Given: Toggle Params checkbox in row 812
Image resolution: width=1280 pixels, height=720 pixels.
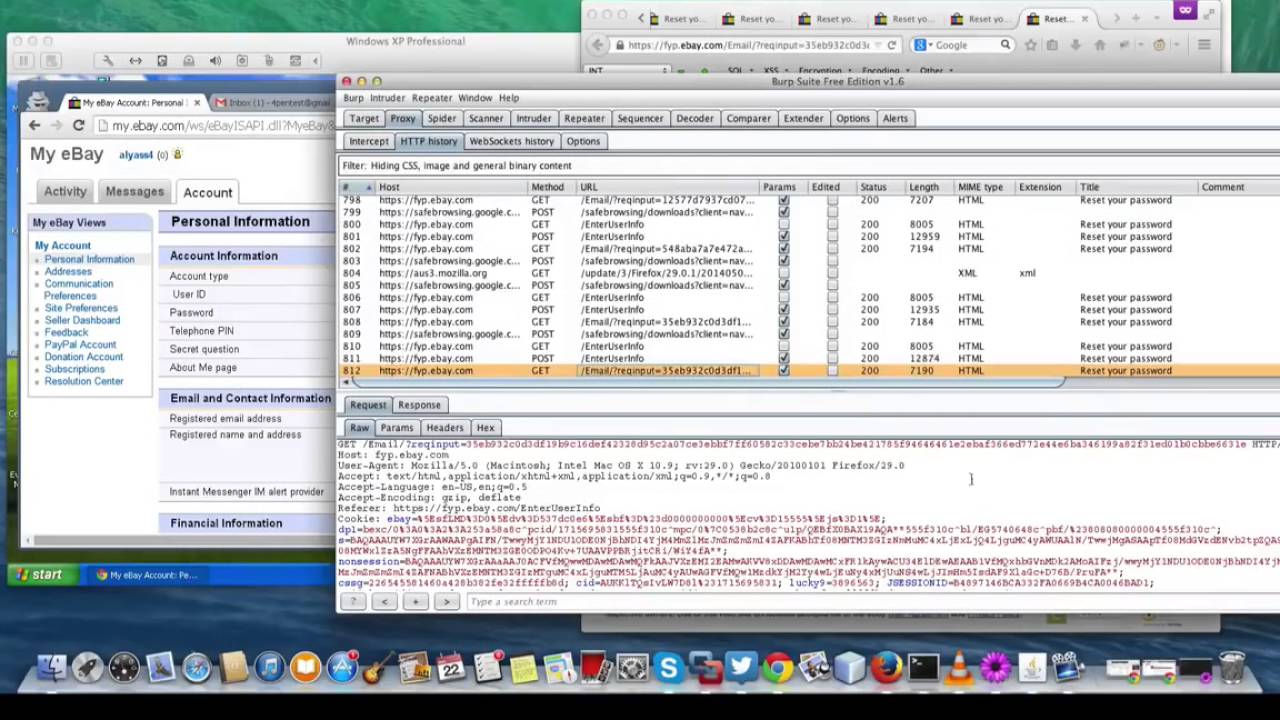Looking at the screenshot, I should tap(783, 371).
